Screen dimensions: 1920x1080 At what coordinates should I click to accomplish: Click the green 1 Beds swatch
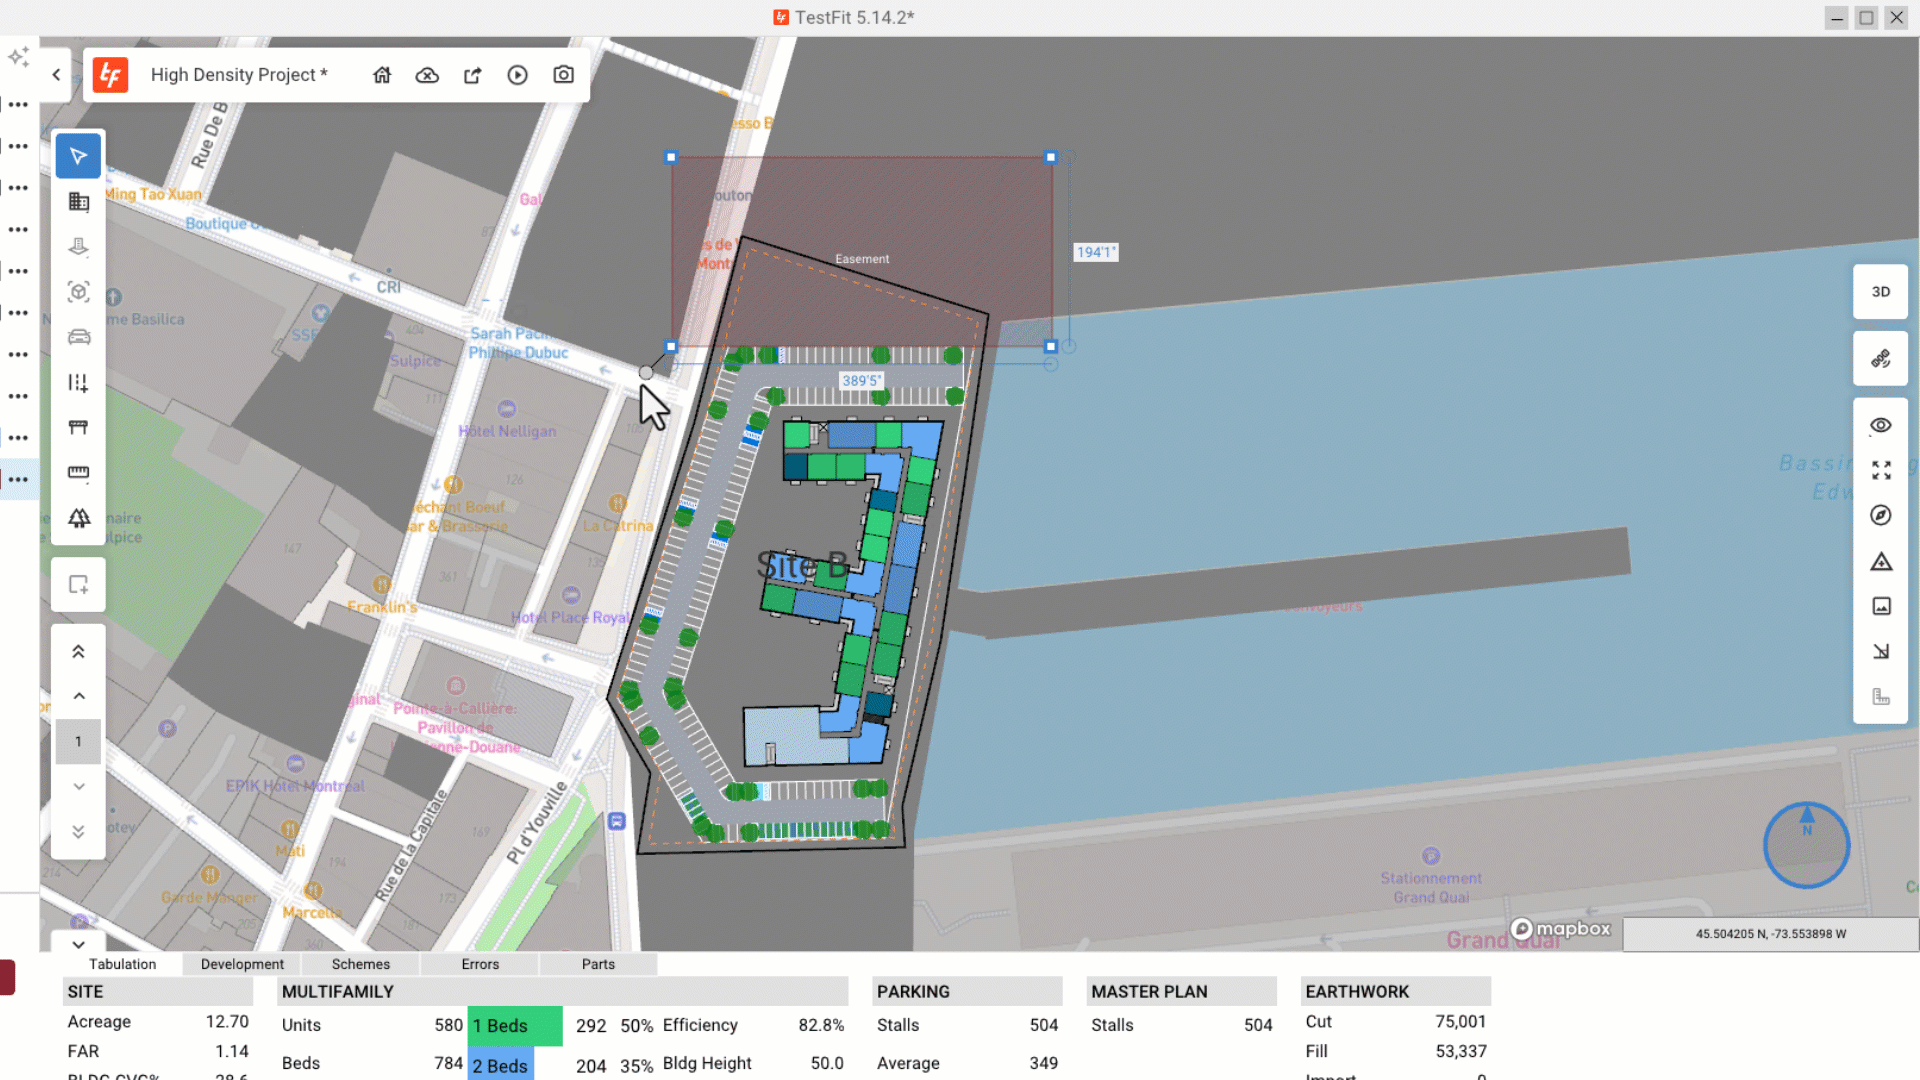(x=515, y=1026)
